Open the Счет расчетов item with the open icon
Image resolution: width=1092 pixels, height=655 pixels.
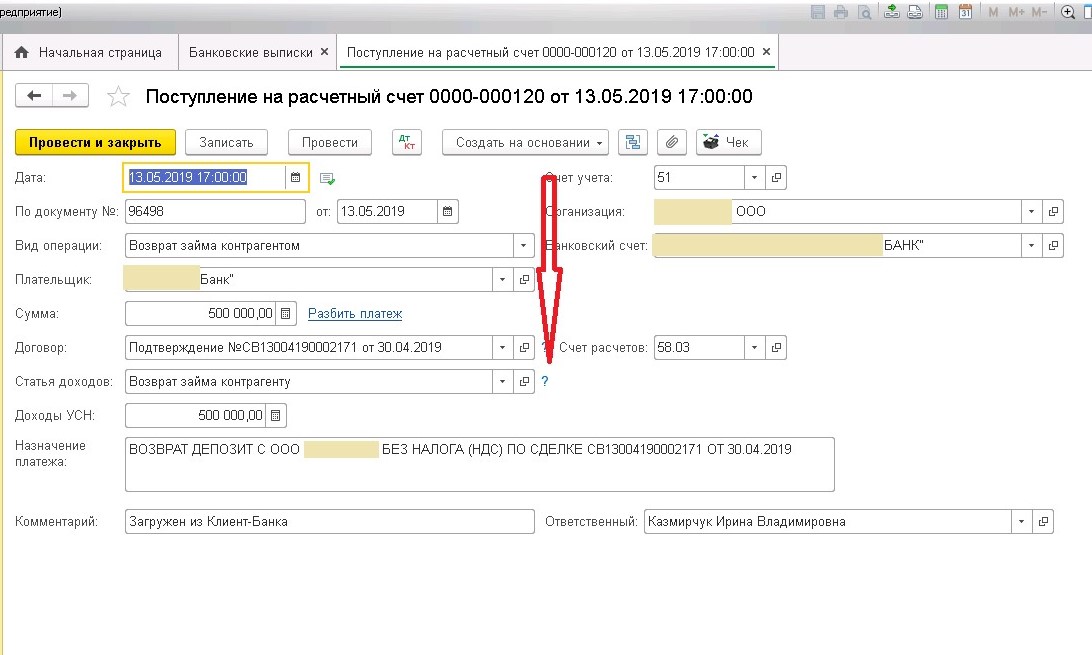(x=777, y=347)
